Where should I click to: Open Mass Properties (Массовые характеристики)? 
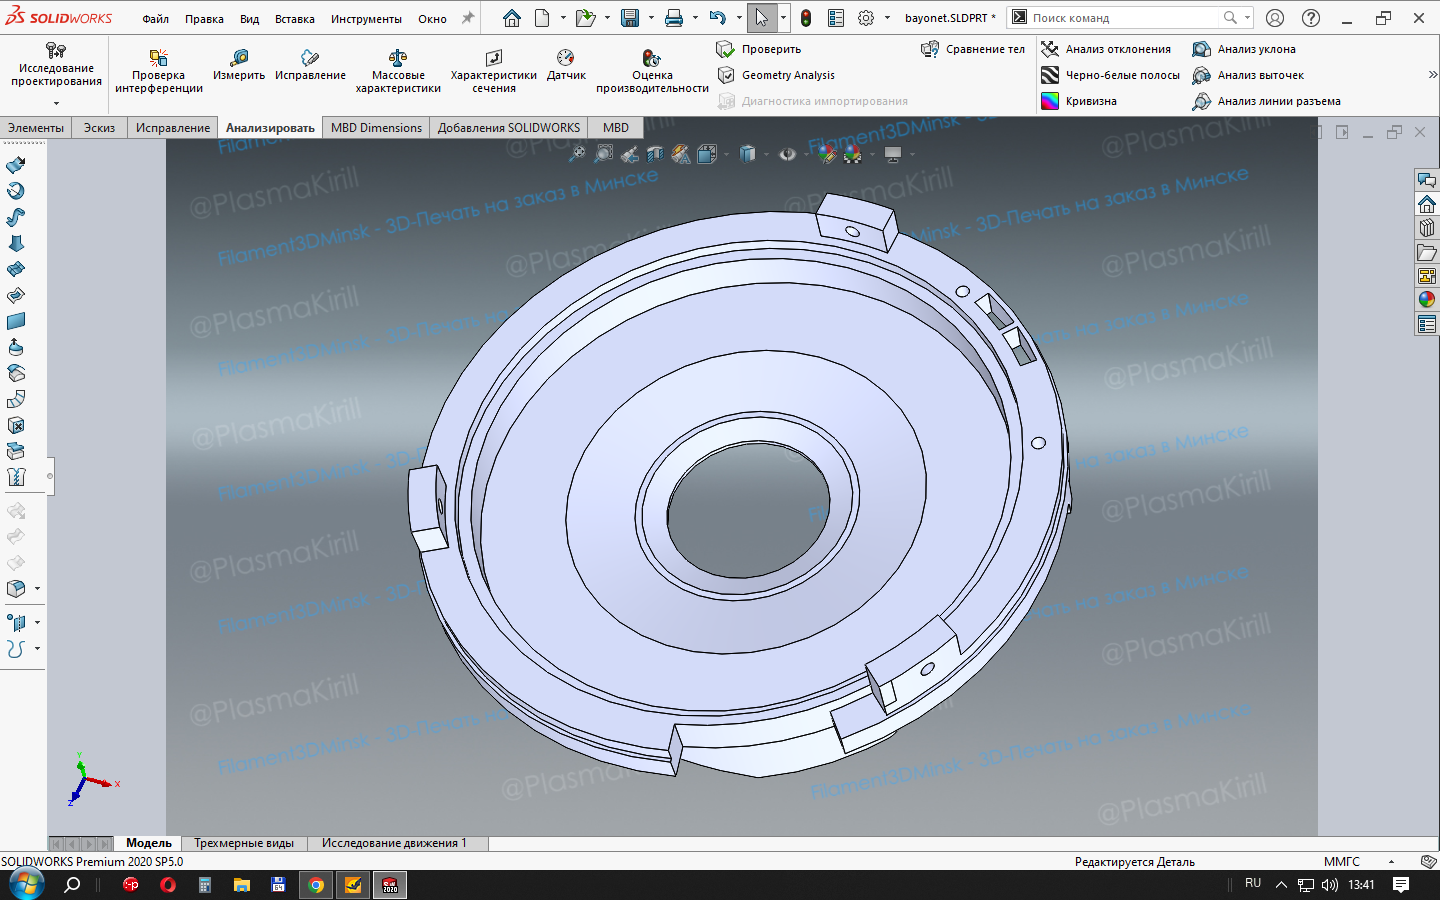pyautogui.click(x=398, y=70)
